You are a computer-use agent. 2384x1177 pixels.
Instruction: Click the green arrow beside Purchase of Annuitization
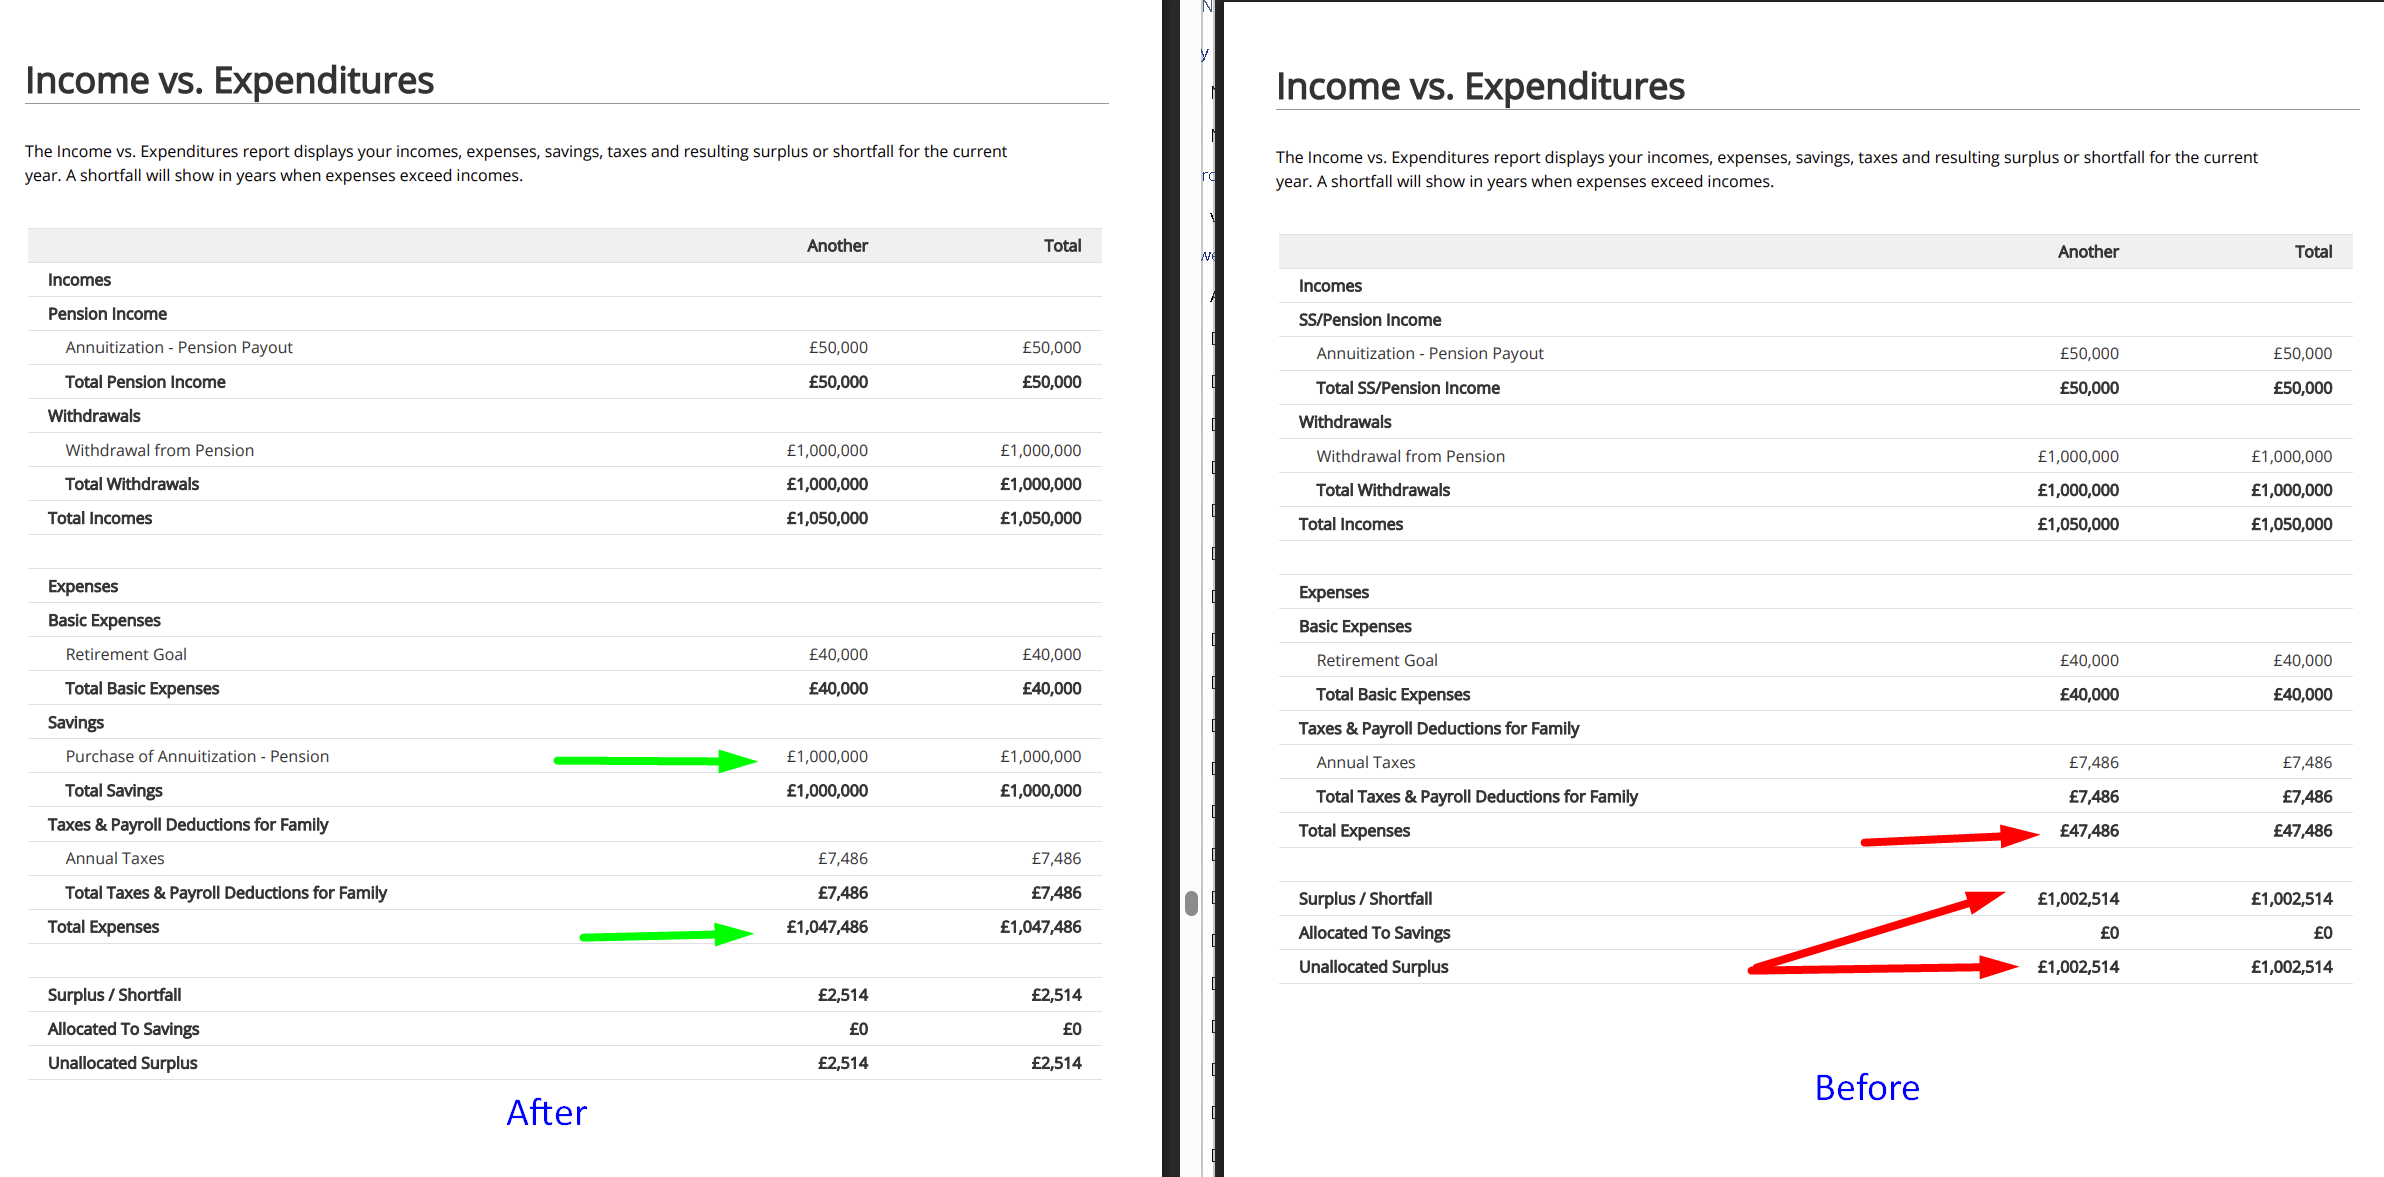[x=655, y=761]
